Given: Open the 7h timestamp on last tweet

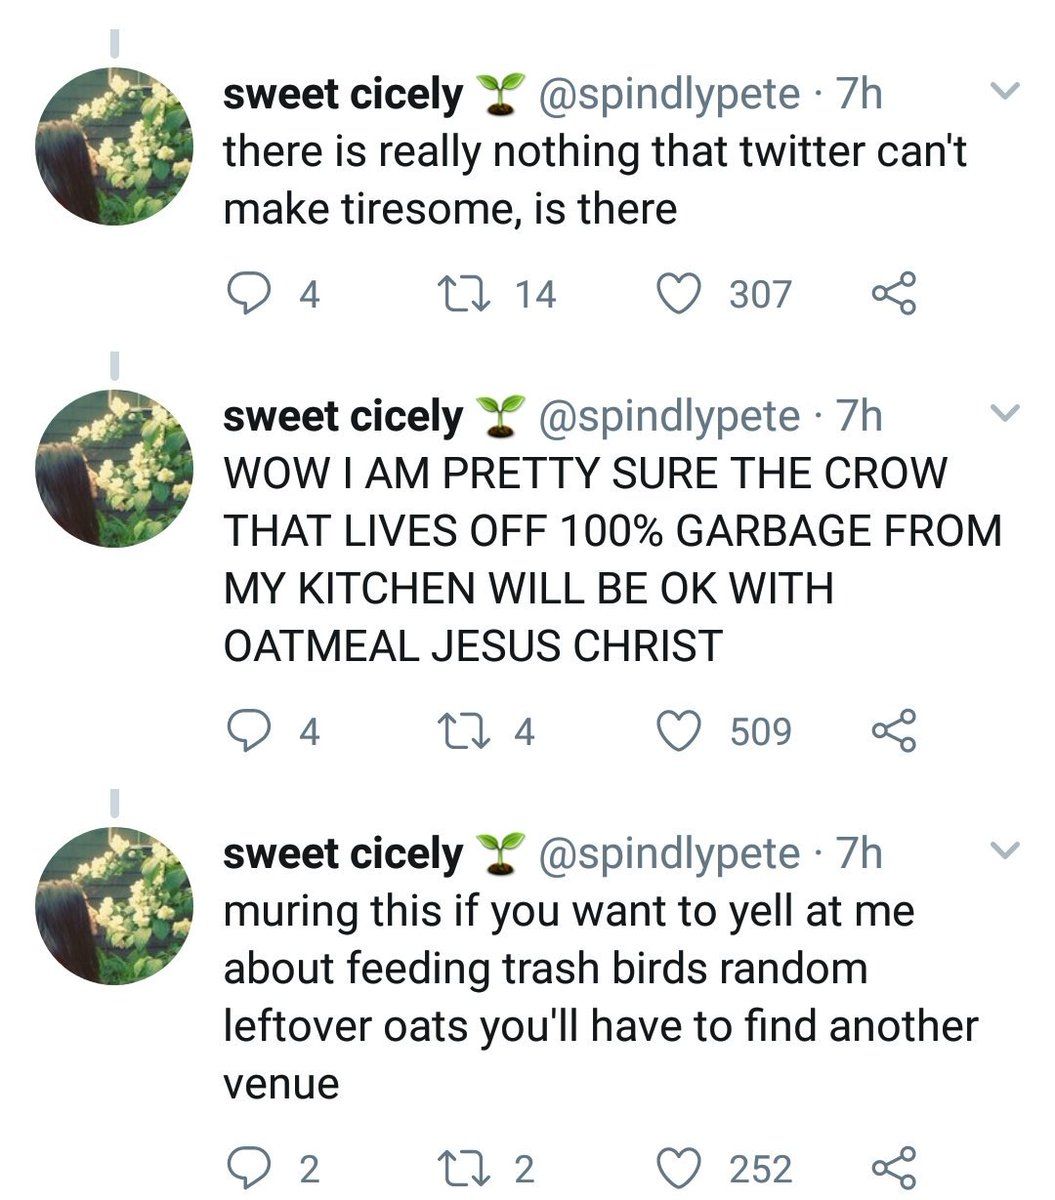Looking at the screenshot, I should (x=859, y=854).
